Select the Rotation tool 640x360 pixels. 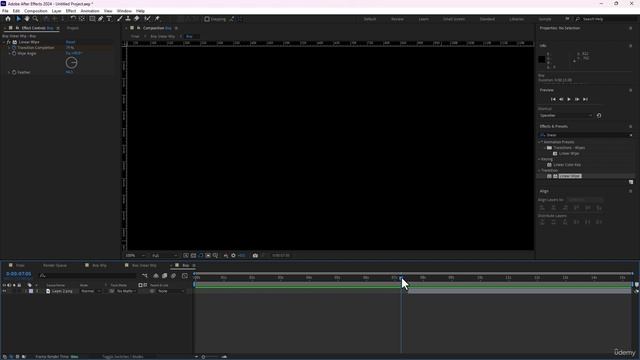[x=73, y=19]
